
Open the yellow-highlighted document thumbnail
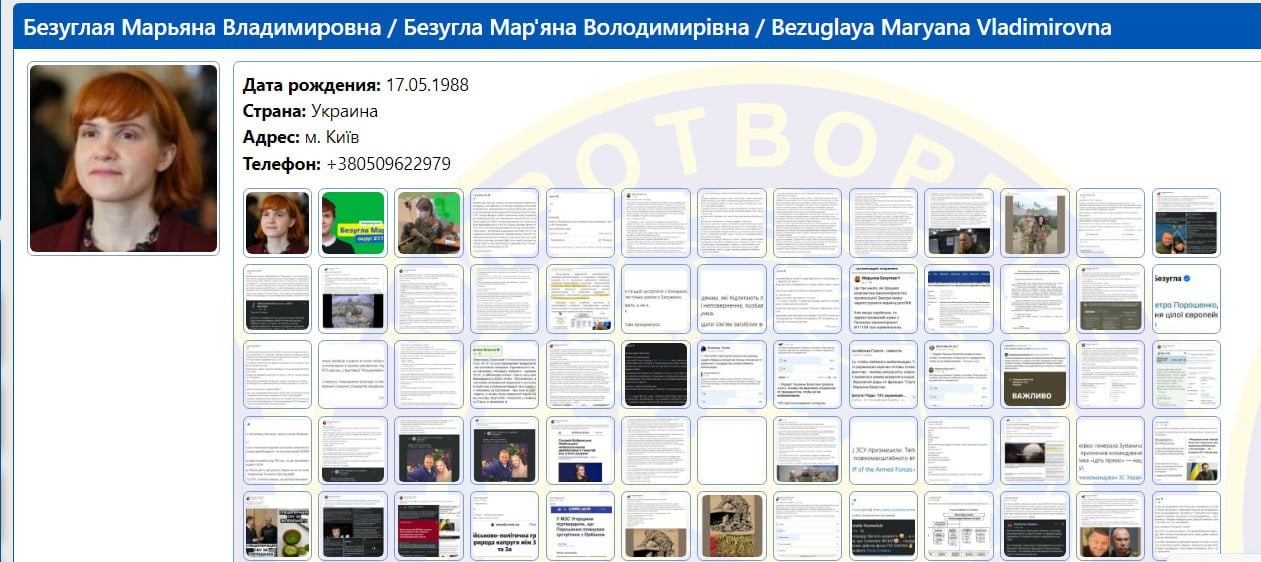pos(580,298)
